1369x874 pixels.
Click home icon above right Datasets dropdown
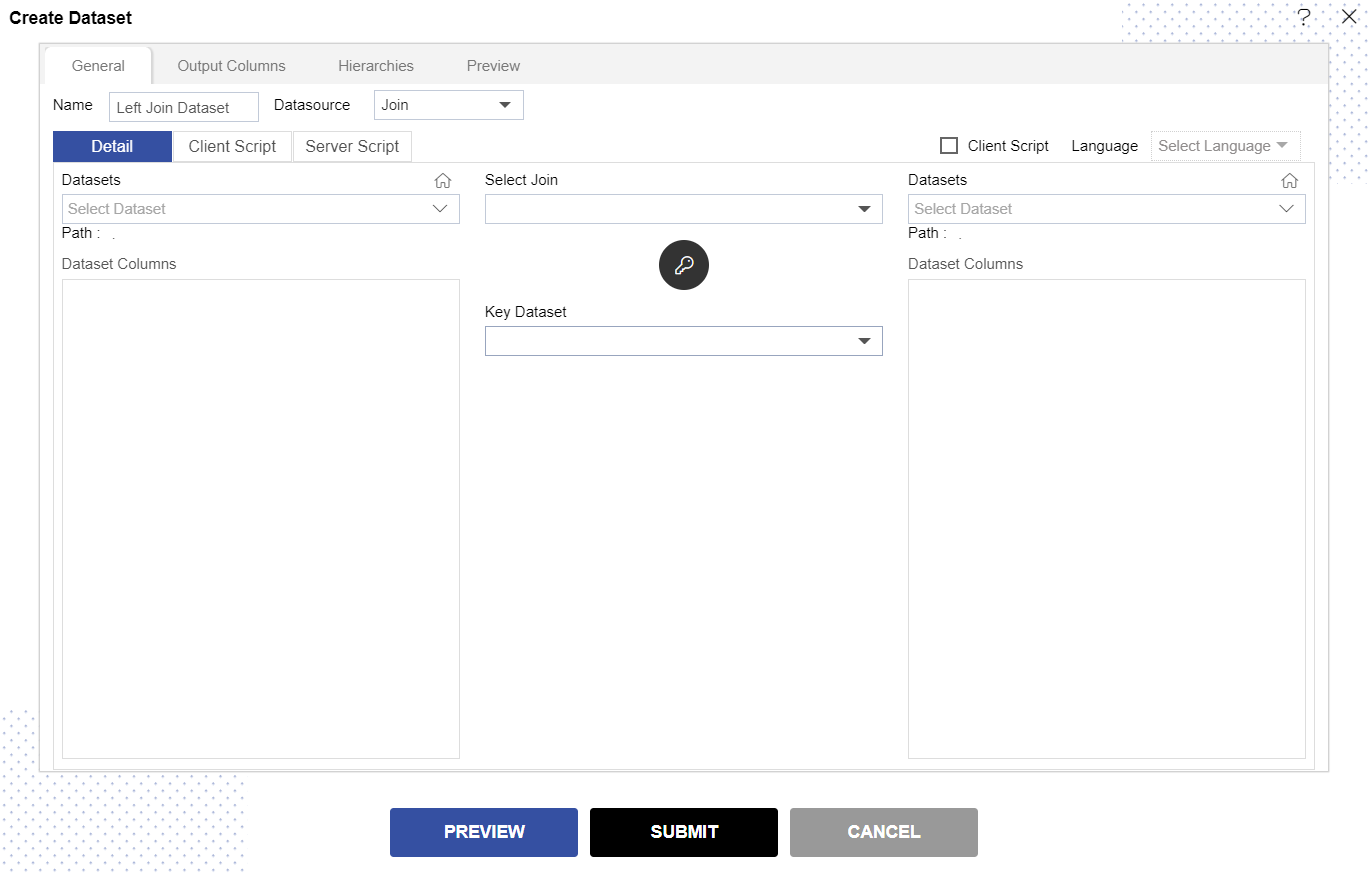click(1289, 181)
